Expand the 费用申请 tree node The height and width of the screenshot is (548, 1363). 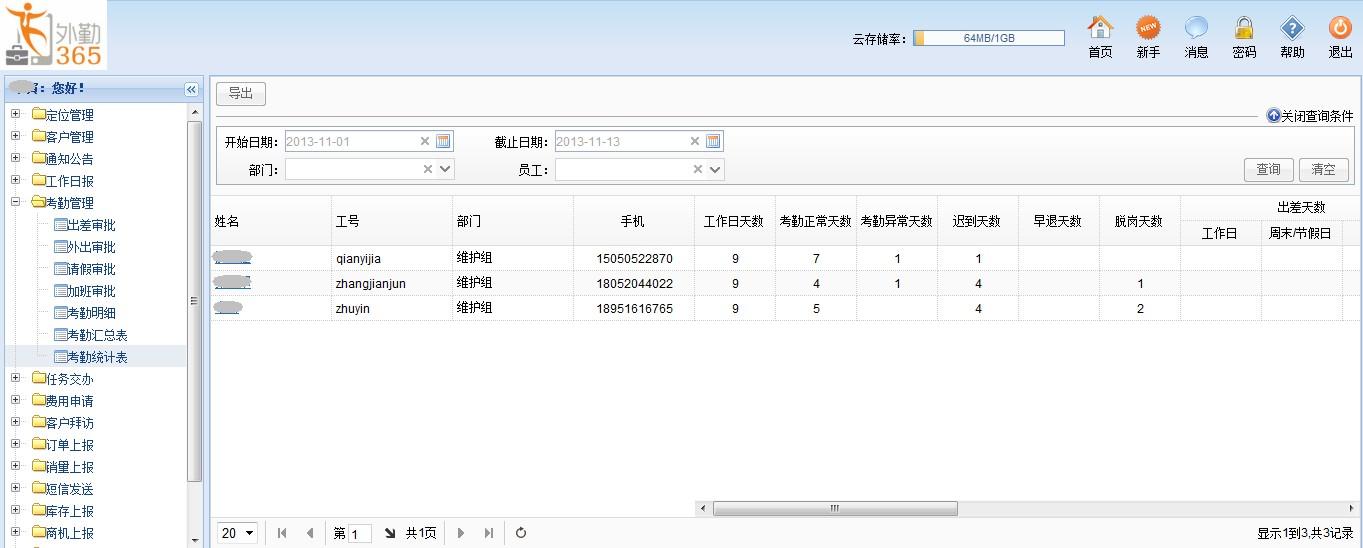pos(15,400)
